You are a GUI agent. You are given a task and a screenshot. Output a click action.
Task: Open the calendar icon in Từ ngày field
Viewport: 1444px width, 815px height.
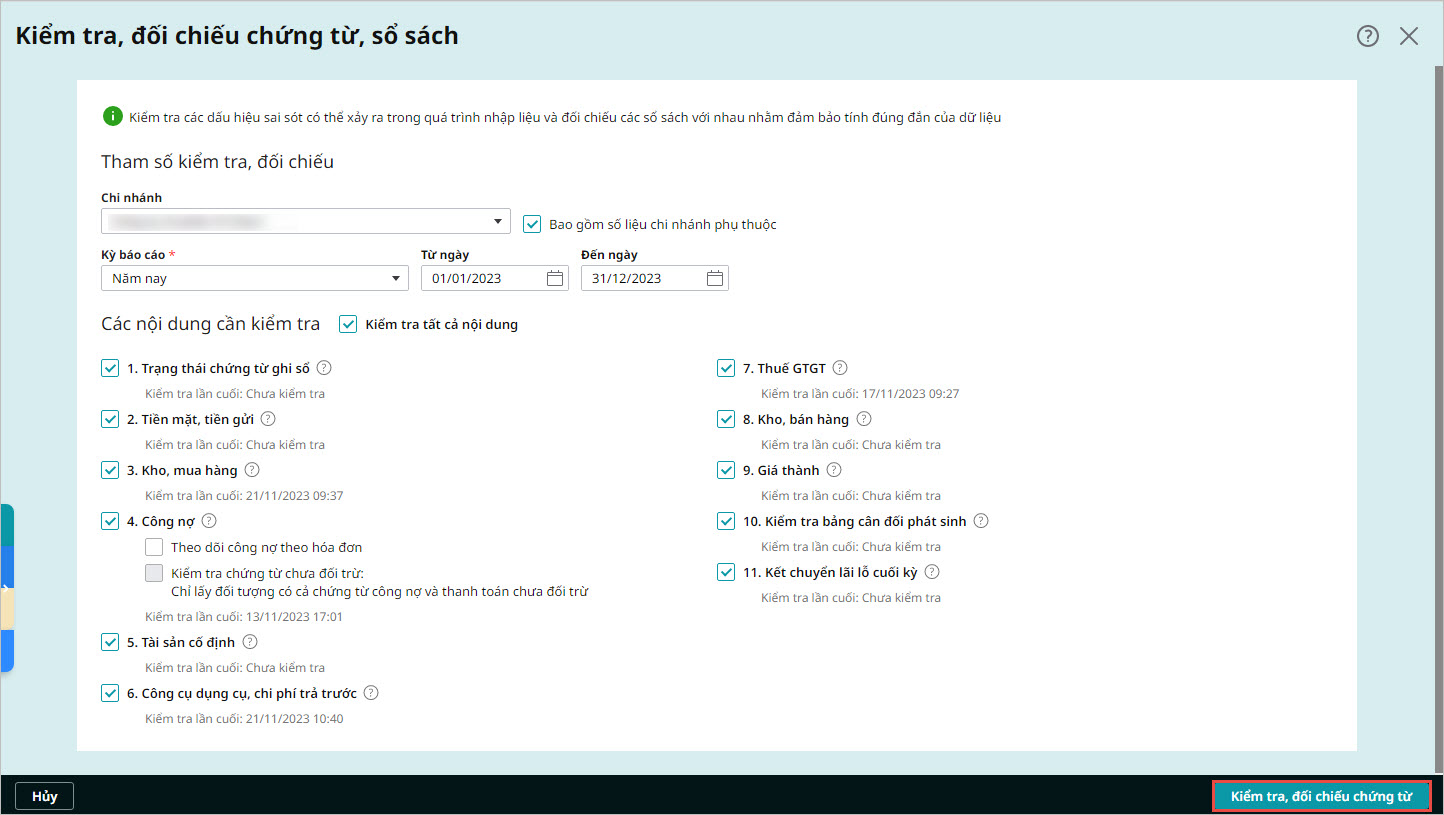(x=555, y=279)
